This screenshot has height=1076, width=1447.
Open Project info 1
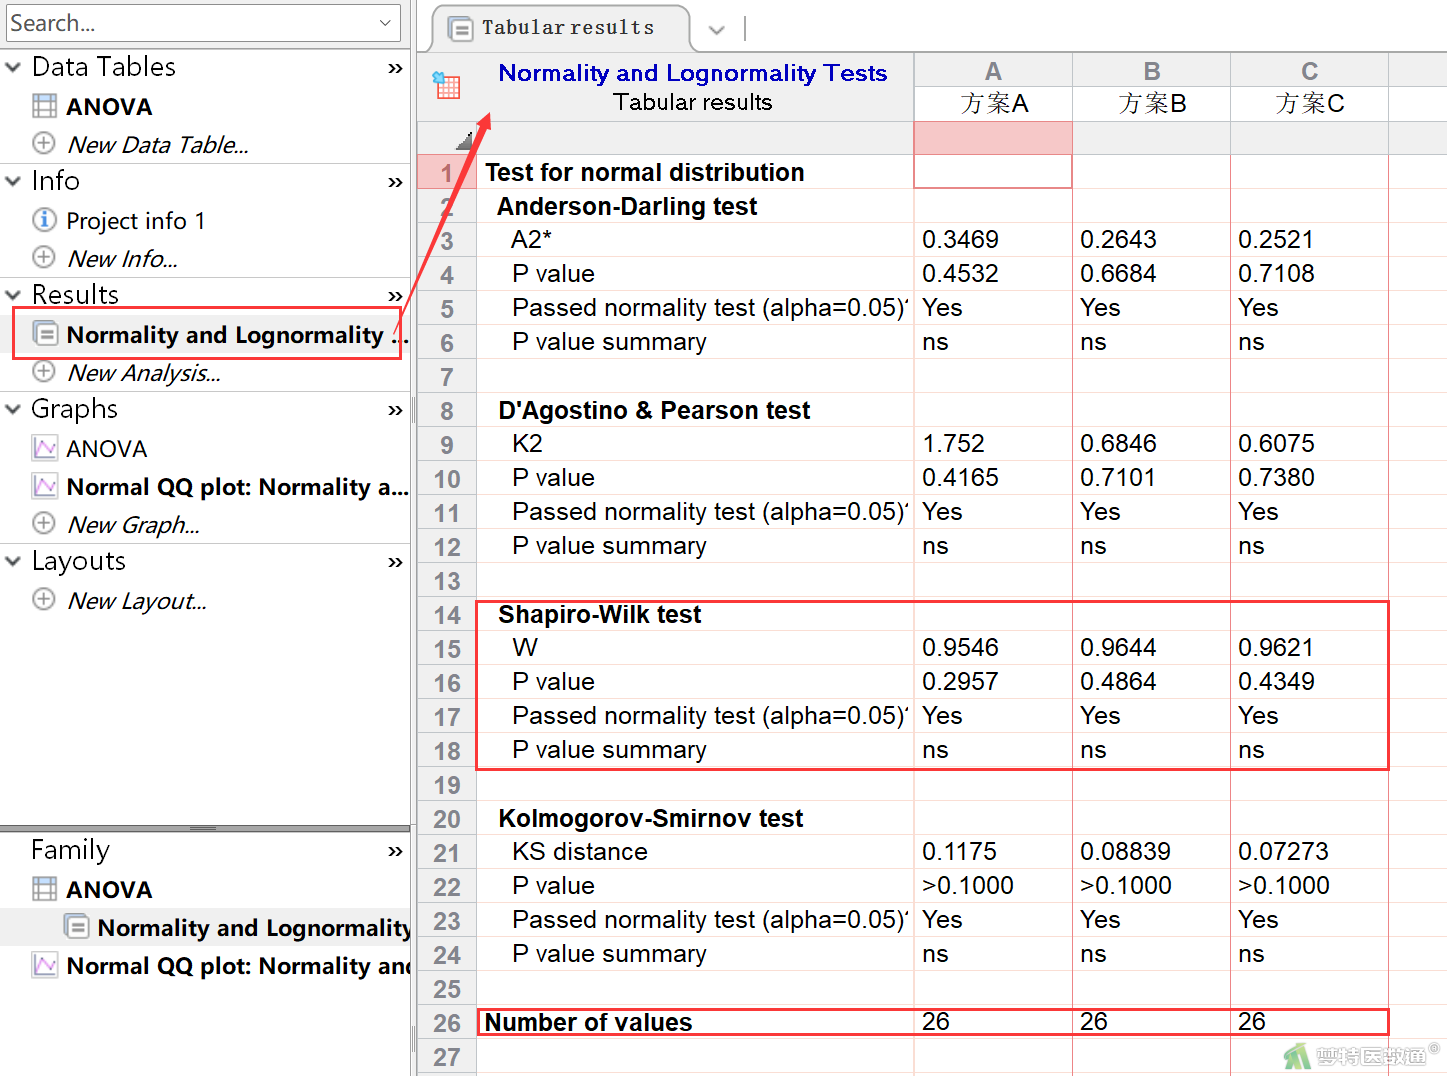[x=136, y=220]
